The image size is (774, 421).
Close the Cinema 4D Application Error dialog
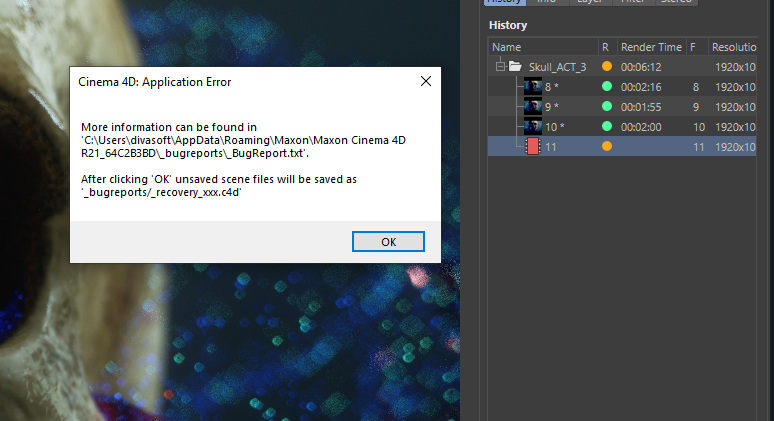426,81
